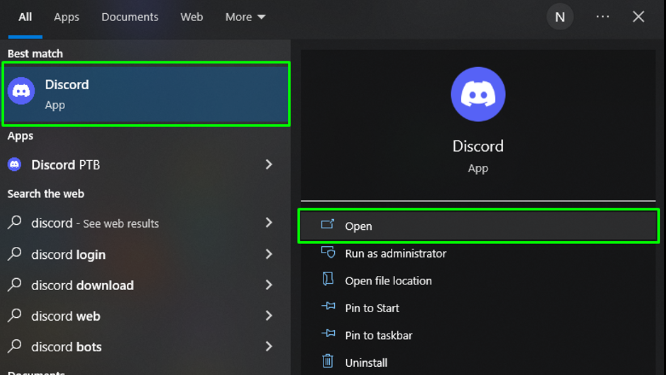Click the N user account avatar
The width and height of the screenshot is (666, 375).
point(560,17)
